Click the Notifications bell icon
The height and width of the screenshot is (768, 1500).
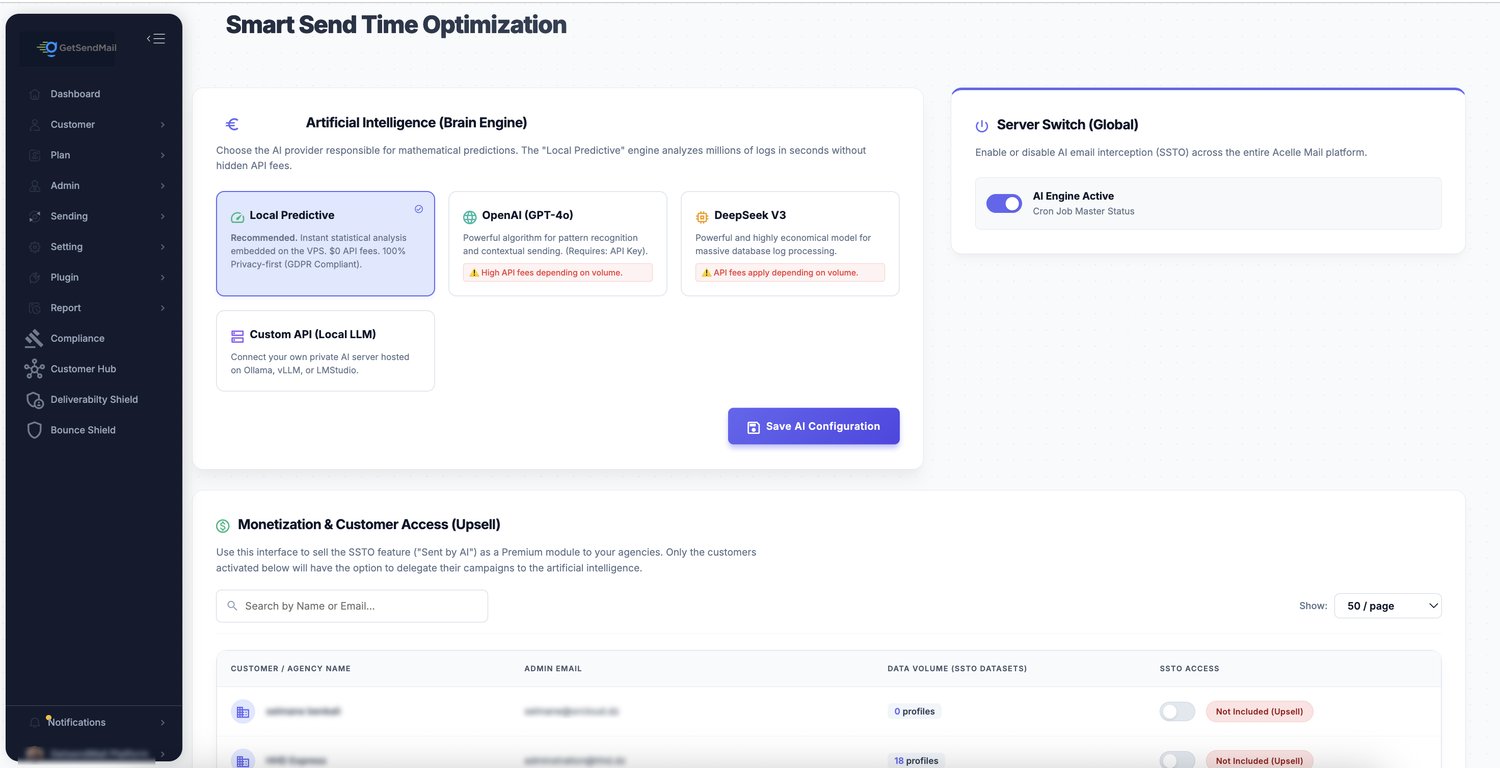(x=36, y=722)
